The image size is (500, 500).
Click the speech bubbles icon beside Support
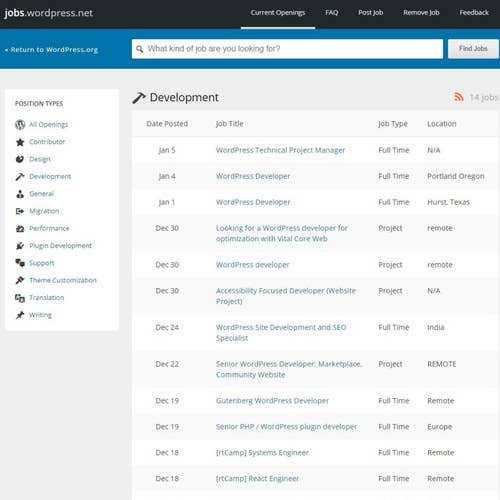tap(20, 263)
